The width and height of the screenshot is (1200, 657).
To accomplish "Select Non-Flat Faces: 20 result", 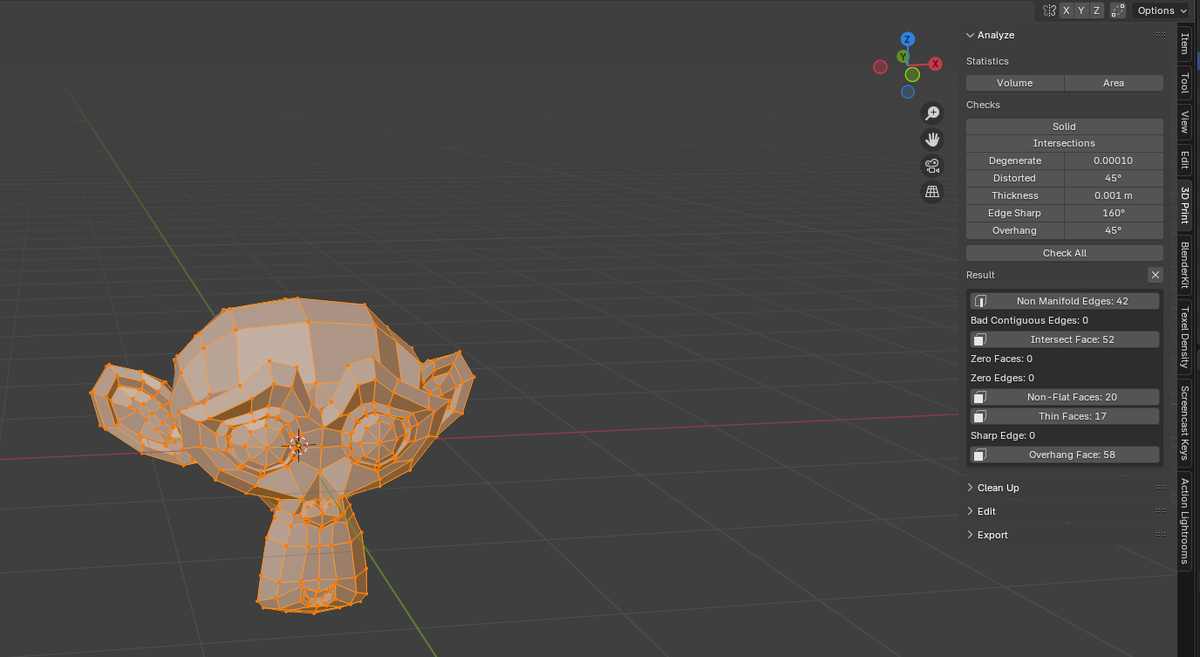I will [1065, 397].
